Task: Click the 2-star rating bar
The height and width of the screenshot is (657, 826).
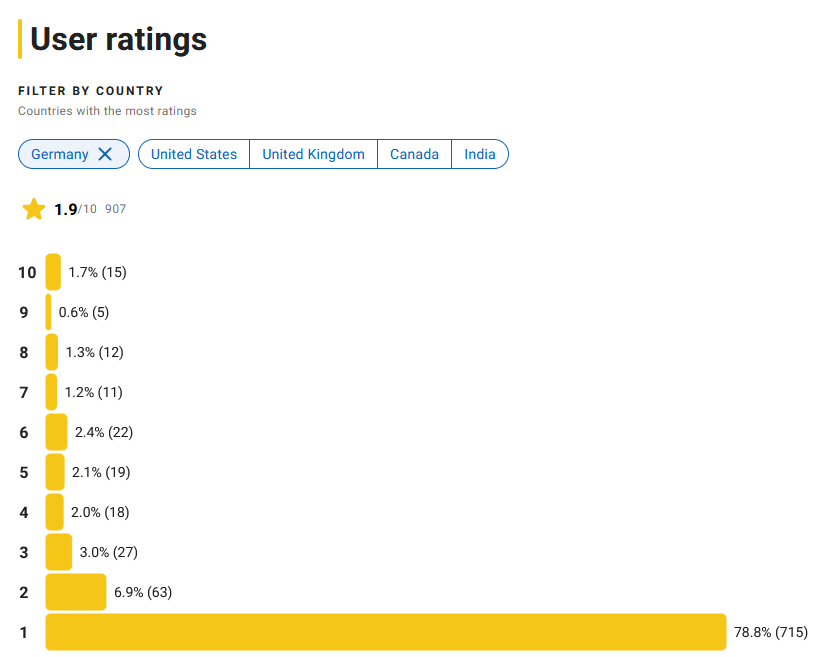Action: coord(76,592)
